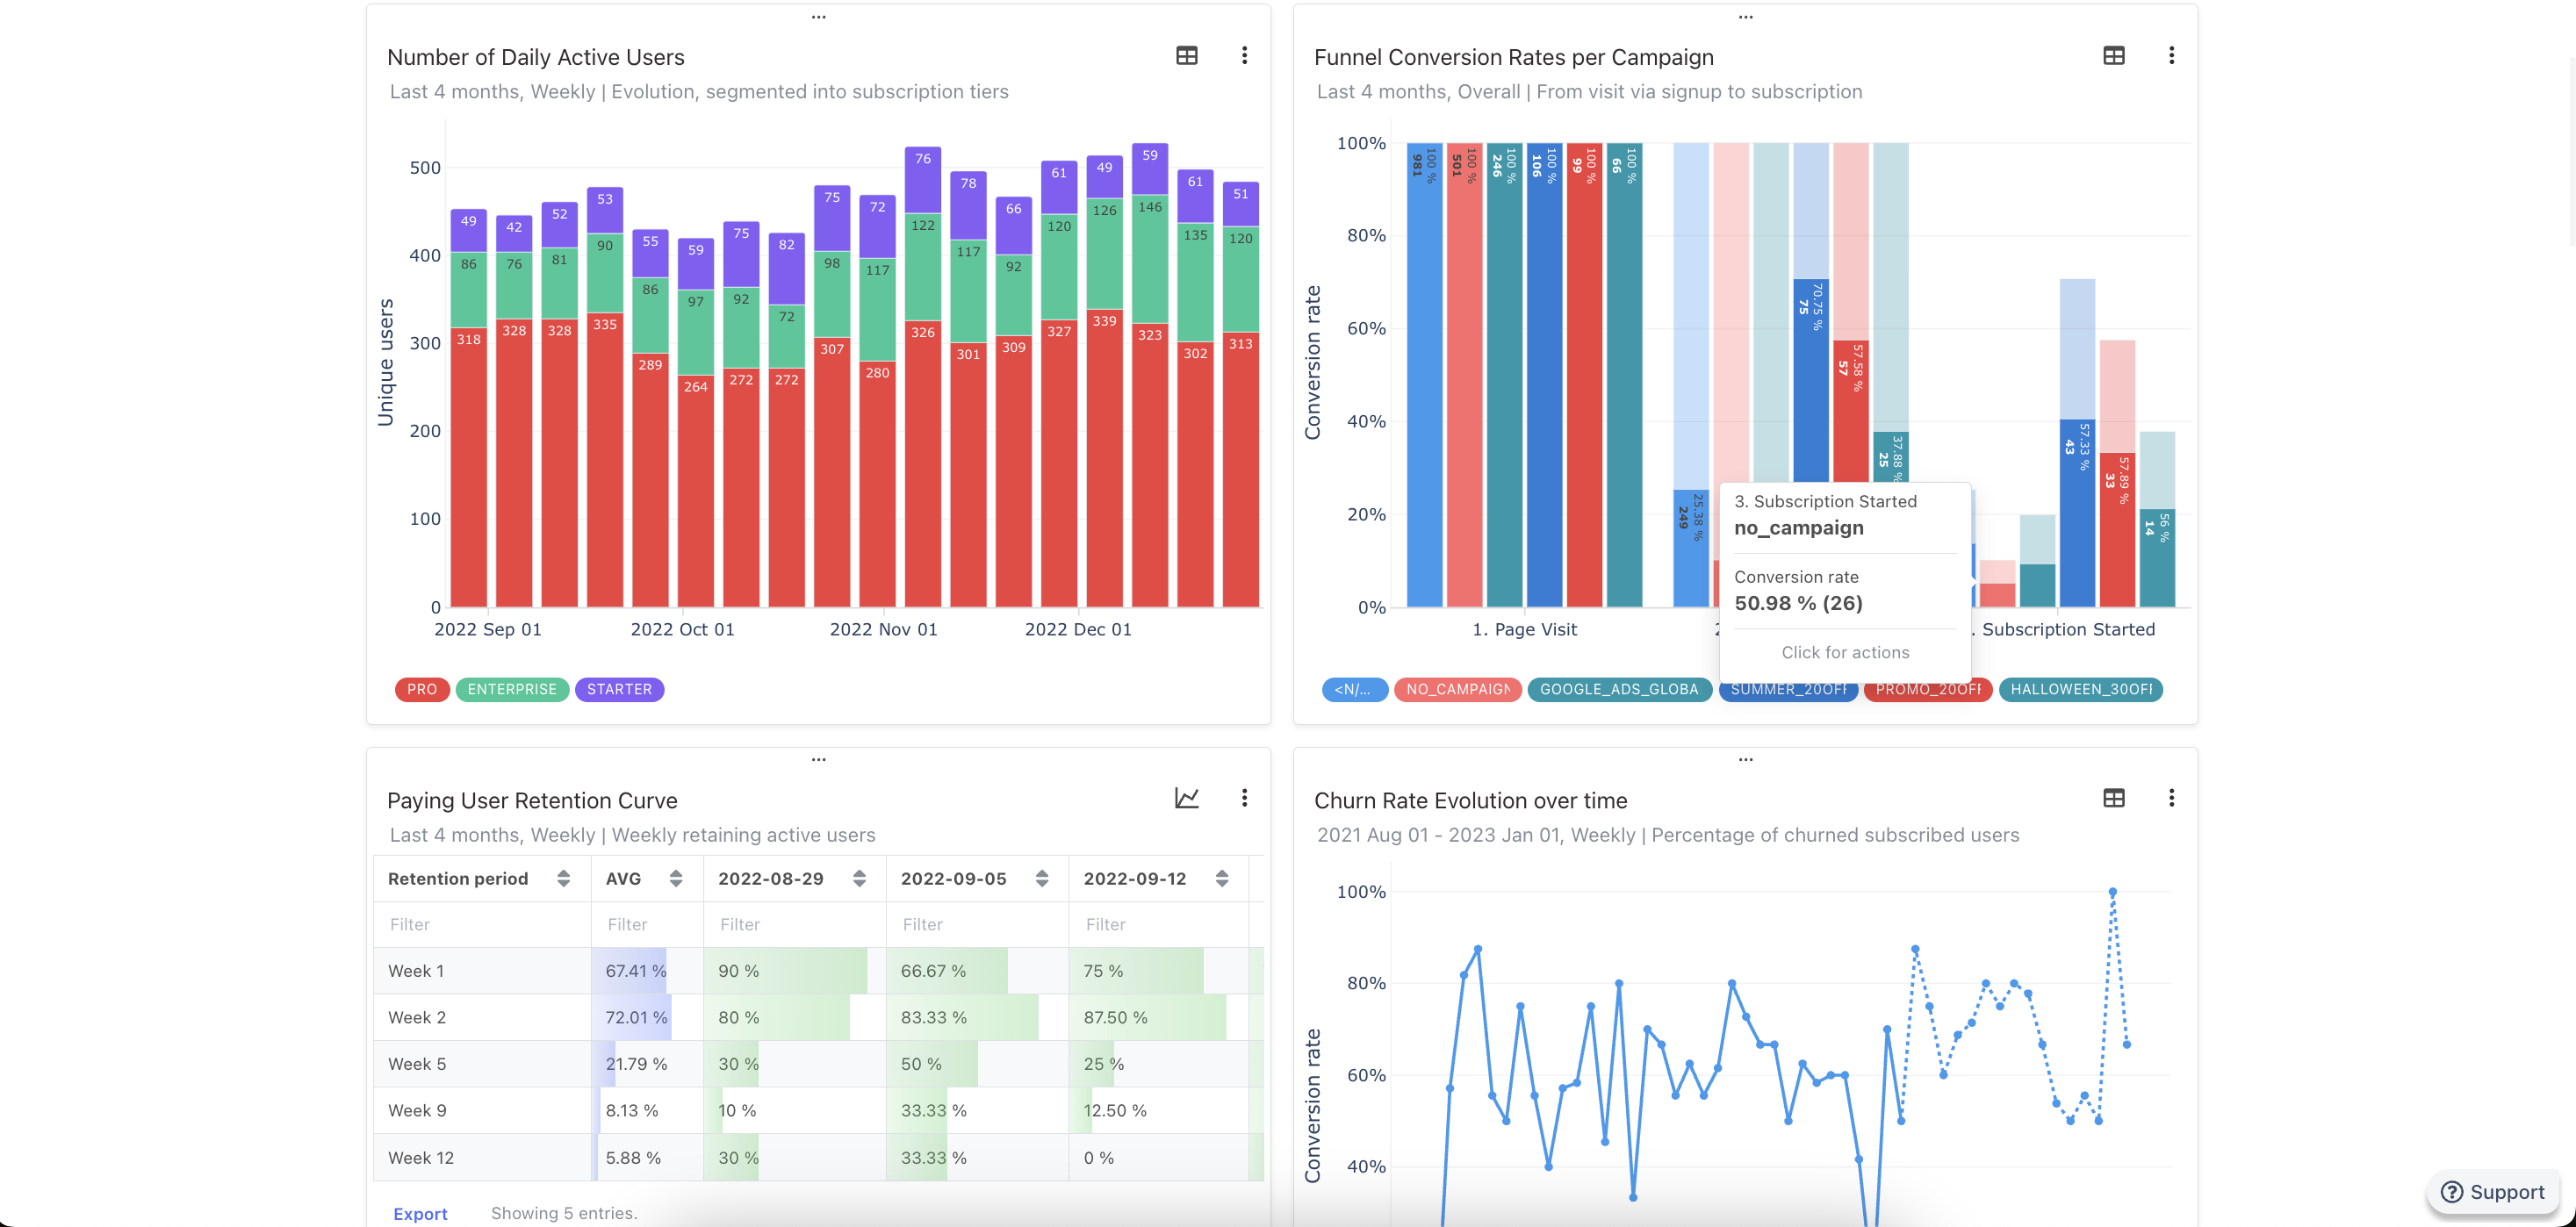Open the Support button

(x=2492, y=1192)
